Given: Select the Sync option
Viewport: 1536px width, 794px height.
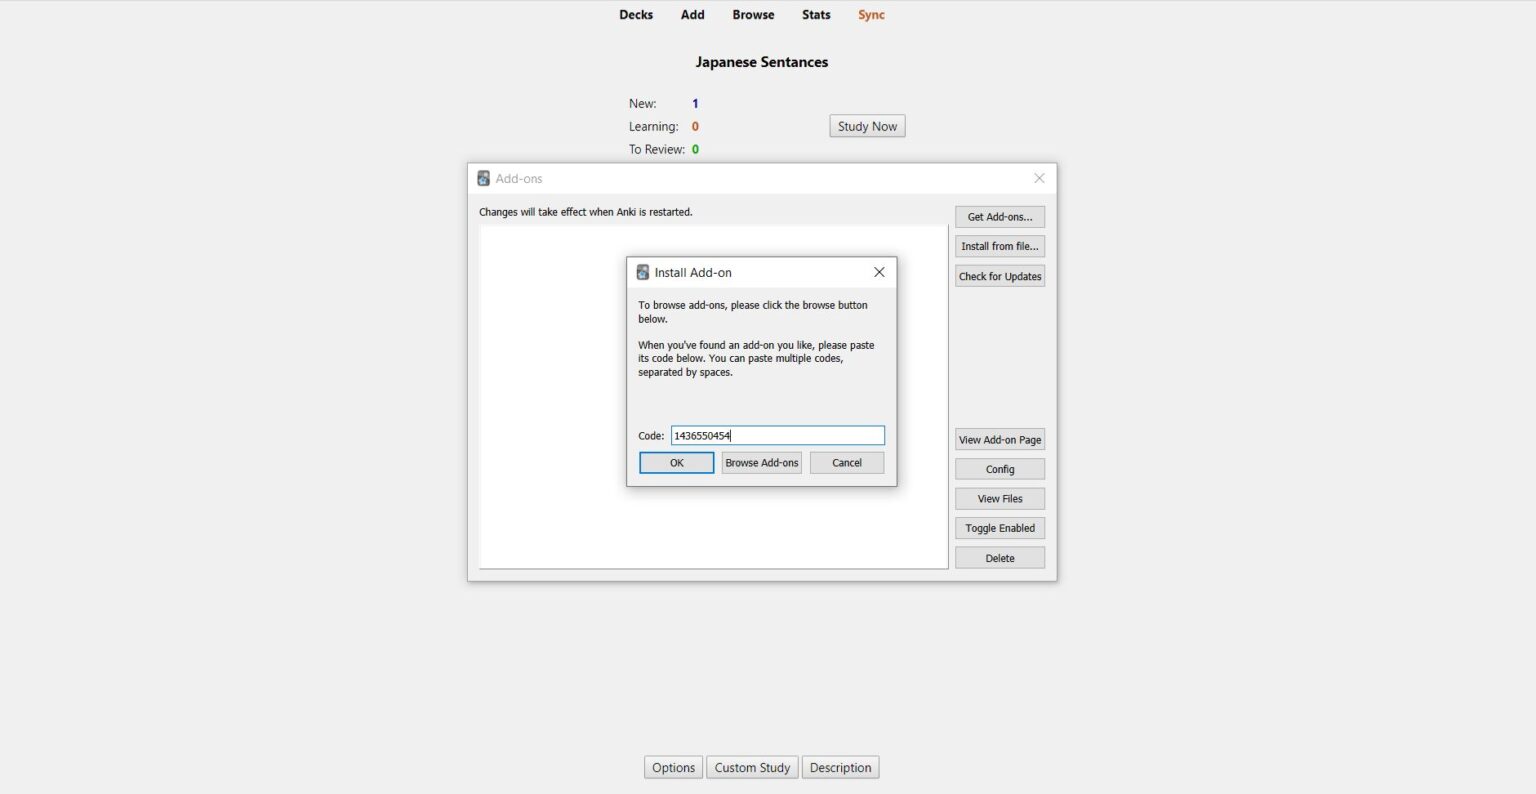Looking at the screenshot, I should coord(870,14).
